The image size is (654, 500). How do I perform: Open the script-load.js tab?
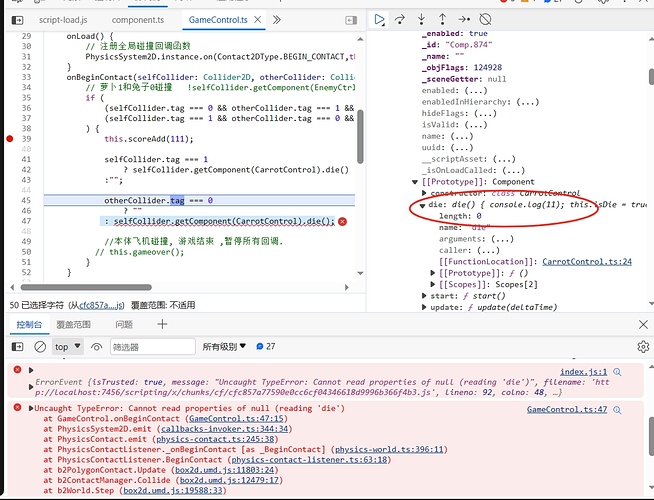63,20
